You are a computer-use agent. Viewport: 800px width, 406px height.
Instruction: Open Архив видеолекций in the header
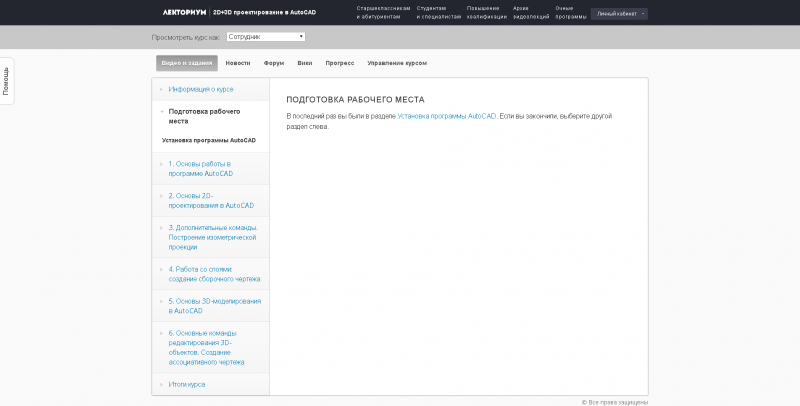coord(531,13)
